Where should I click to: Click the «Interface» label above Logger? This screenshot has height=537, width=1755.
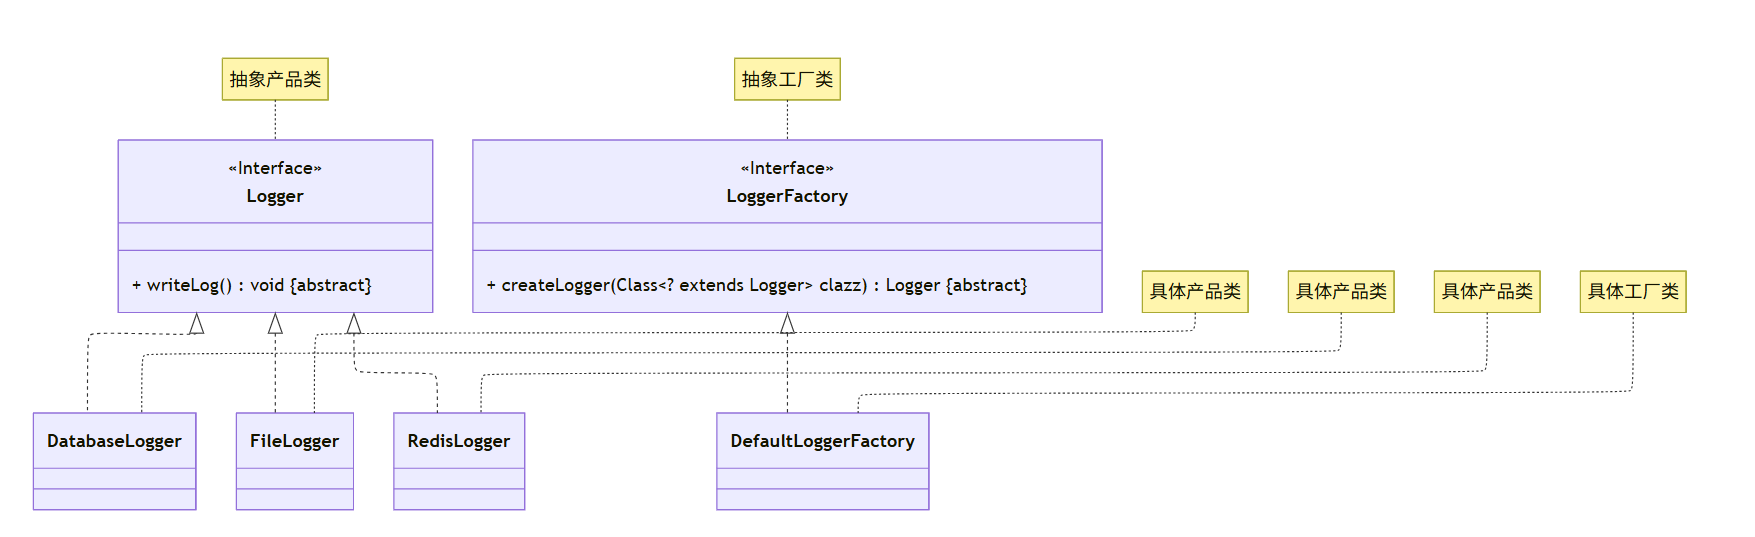[x=275, y=168]
